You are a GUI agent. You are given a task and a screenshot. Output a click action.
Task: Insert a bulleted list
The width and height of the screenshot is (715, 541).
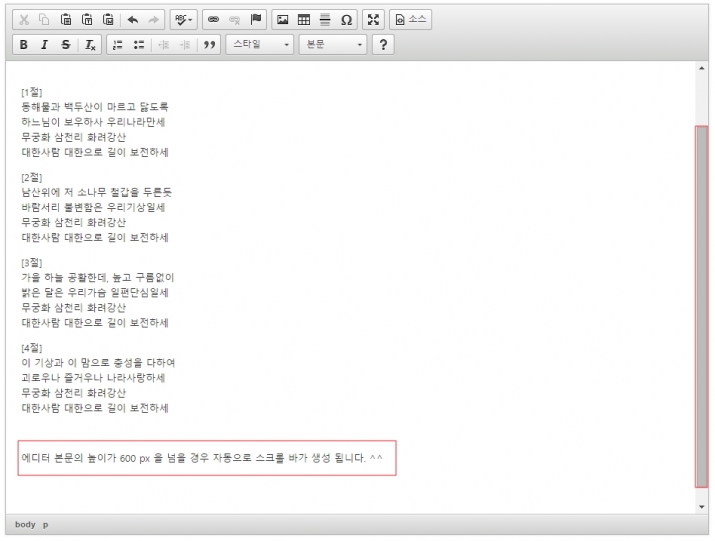[x=139, y=45]
